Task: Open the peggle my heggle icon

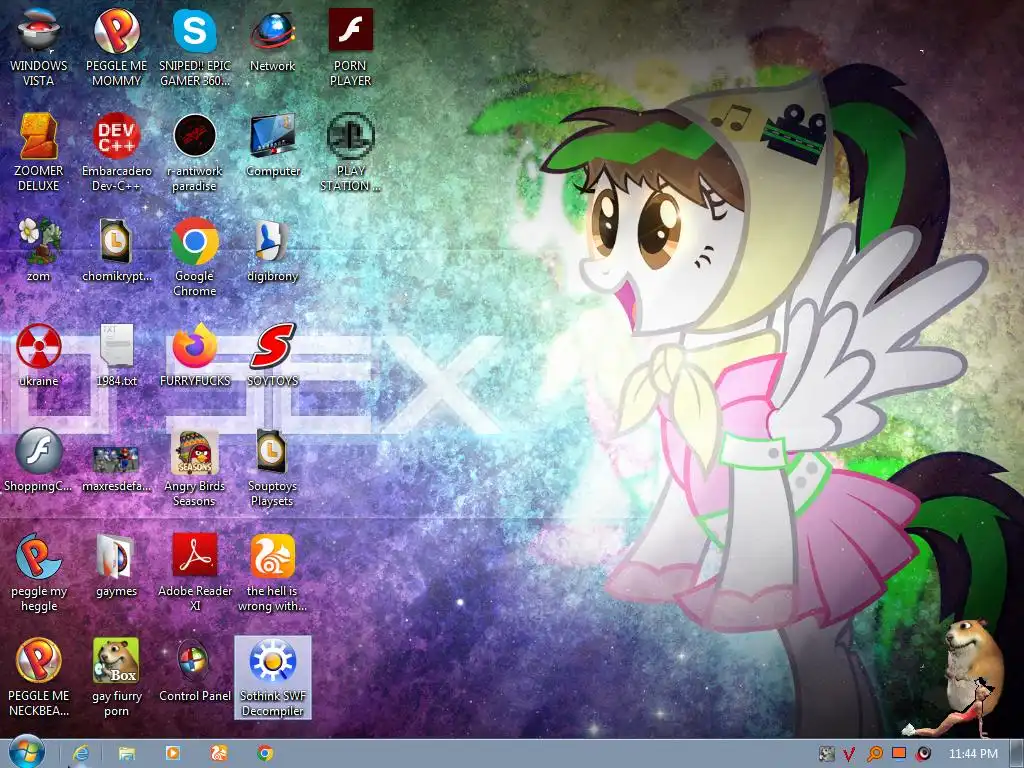Action: (39, 573)
